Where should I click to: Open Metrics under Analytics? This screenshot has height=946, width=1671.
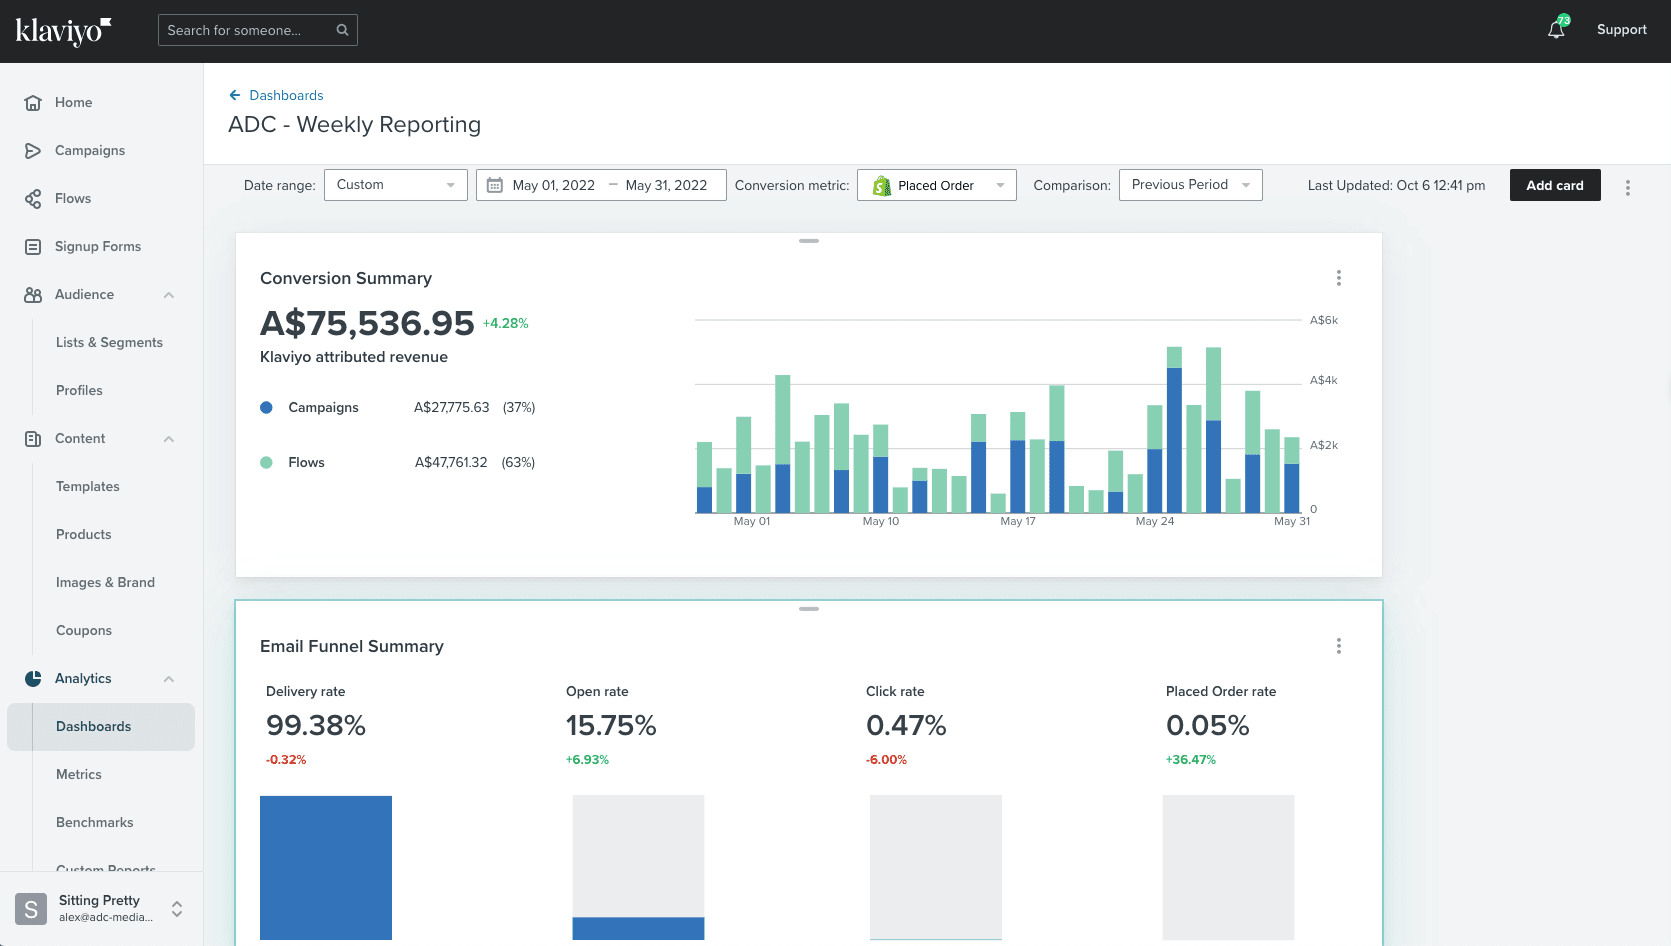79,775
